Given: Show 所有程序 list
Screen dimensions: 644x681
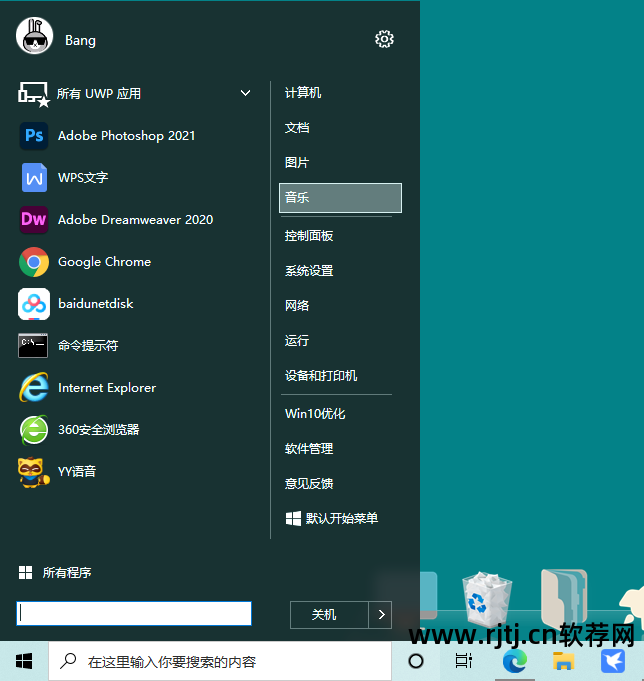Looking at the screenshot, I should point(67,572).
